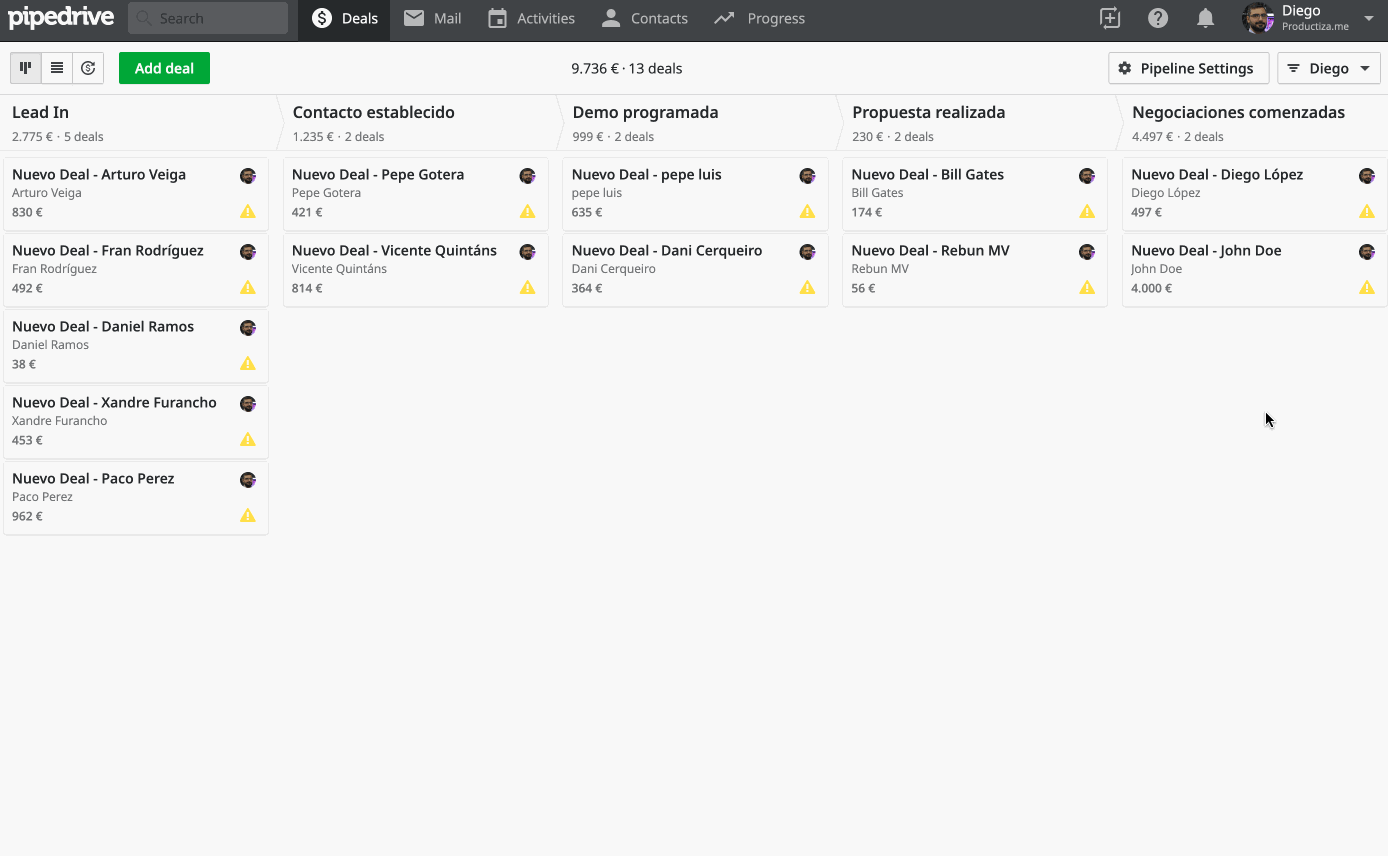Switch to pipeline view
Image resolution: width=1388 pixels, height=856 pixels.
[26, 68]
